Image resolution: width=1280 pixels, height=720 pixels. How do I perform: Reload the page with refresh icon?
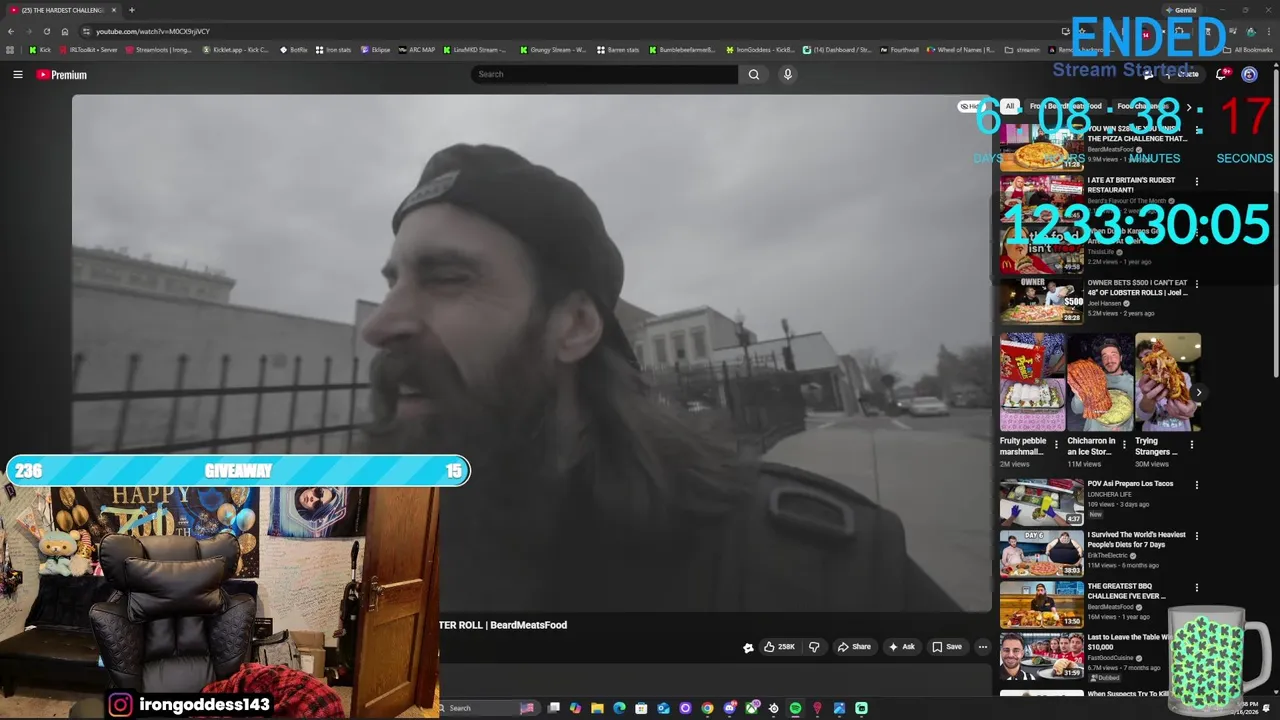[x=46, y=31]
